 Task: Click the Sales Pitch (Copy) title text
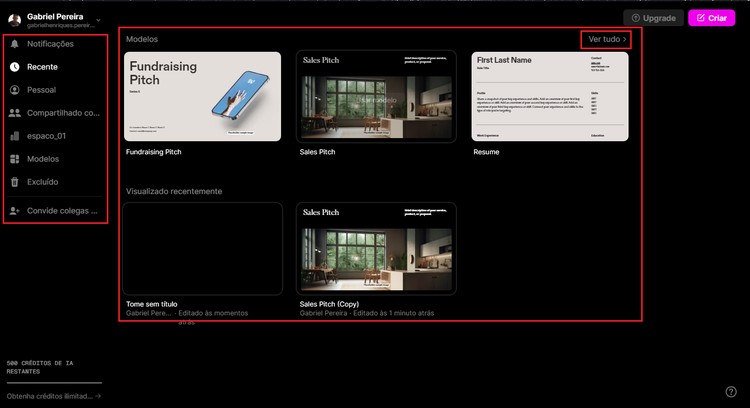pos(329,304)
